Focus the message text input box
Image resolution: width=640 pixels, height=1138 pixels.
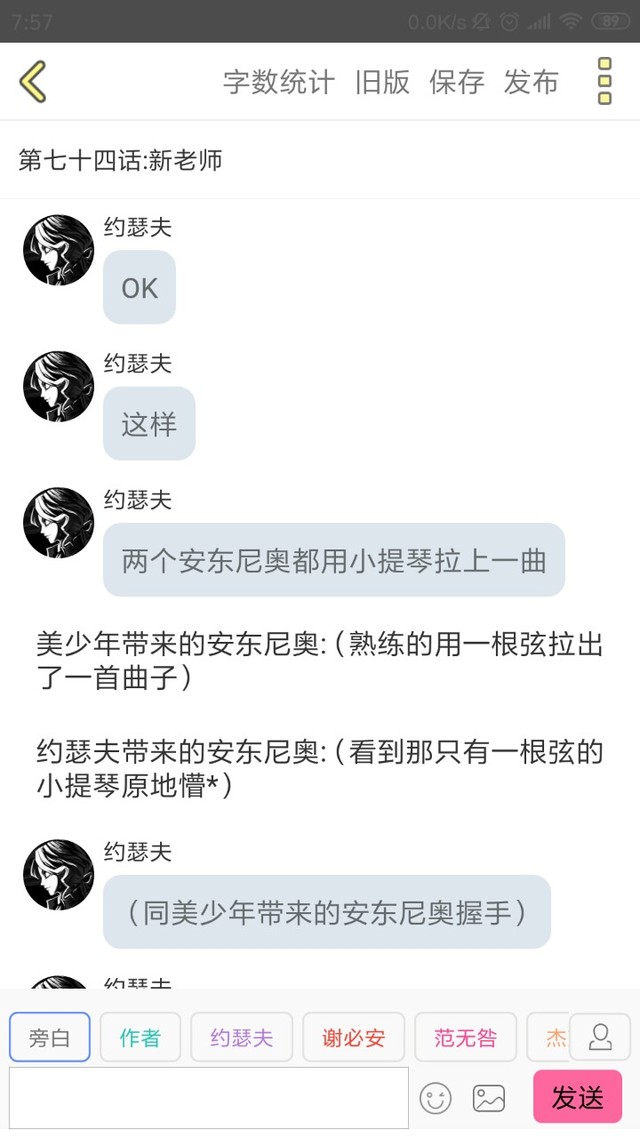click(209, 1097)
